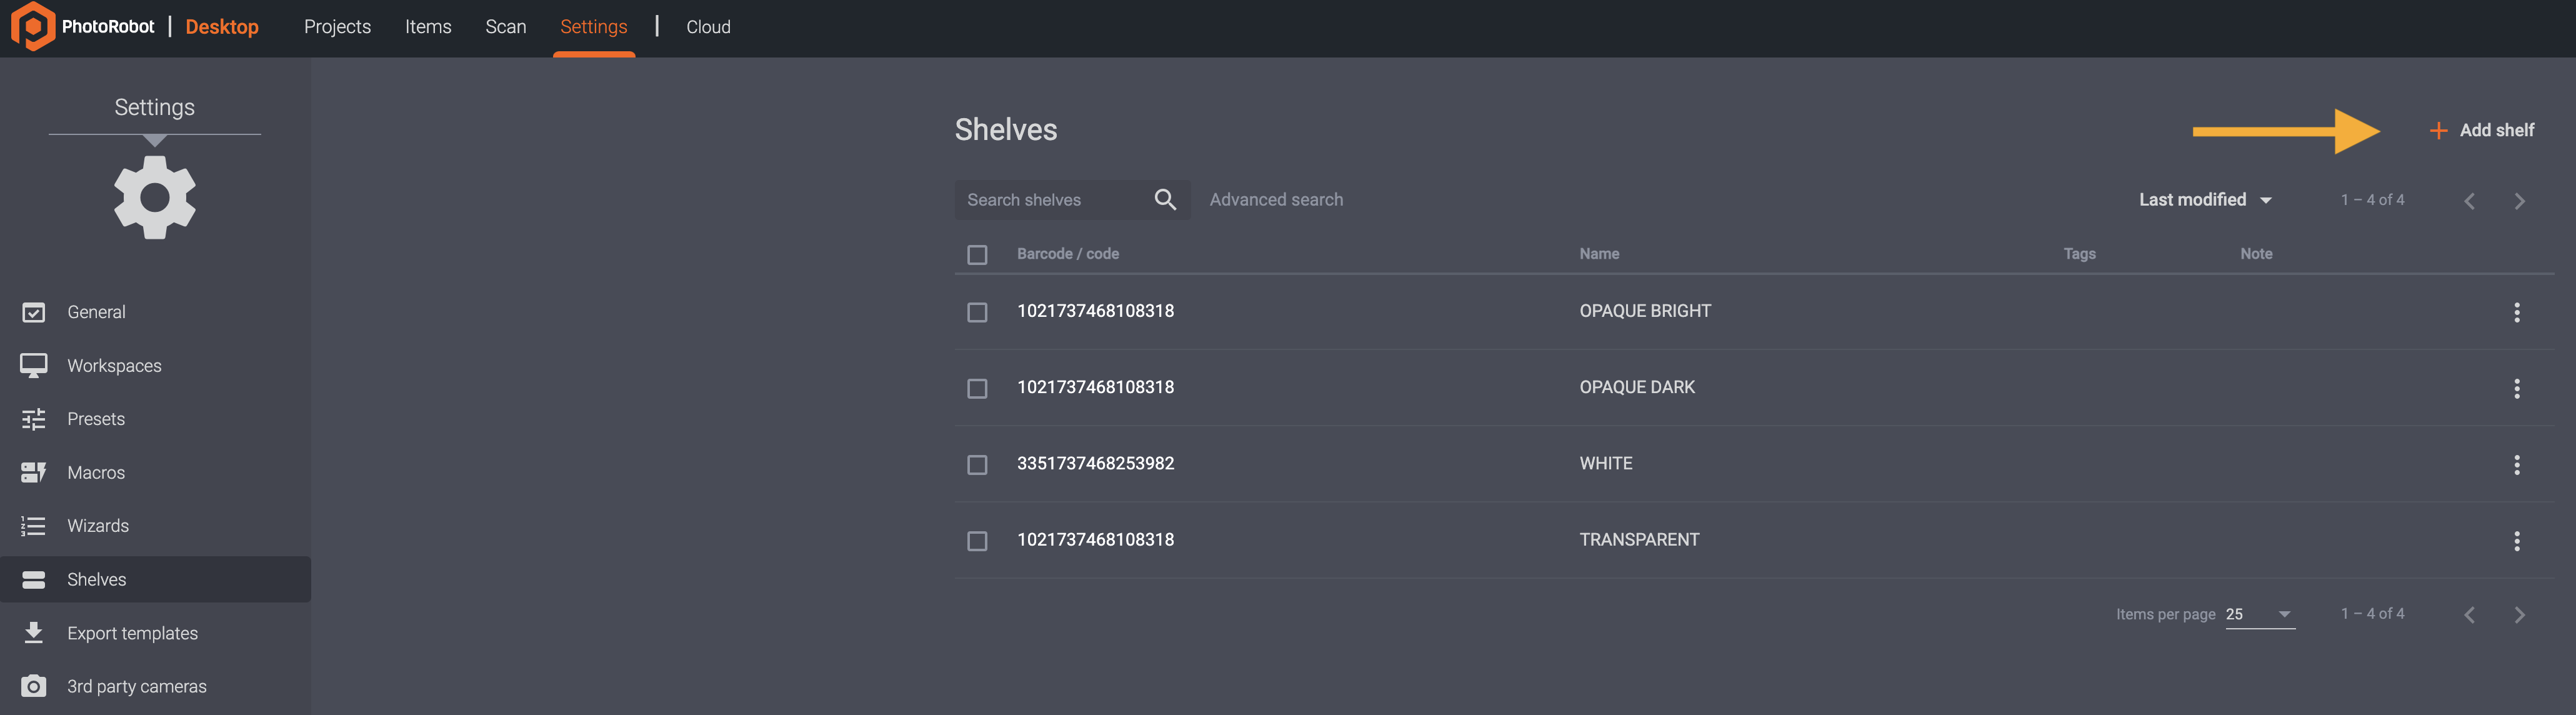Focus the Search shelves input field
This screenshot has height=715, width=2576.
tap(1050, 200)
